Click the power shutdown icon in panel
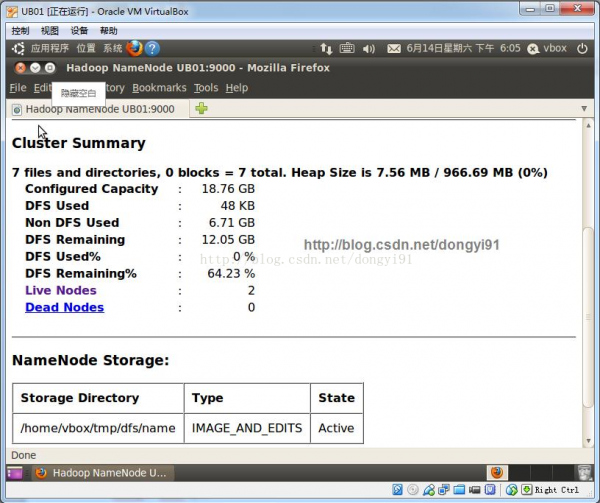This screenshot has width=600, height=503. click(582, 49)
